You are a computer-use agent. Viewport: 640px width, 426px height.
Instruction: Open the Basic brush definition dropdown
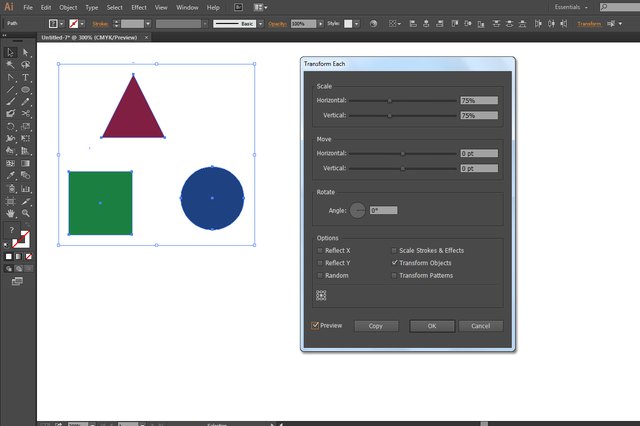coord(261,24)
